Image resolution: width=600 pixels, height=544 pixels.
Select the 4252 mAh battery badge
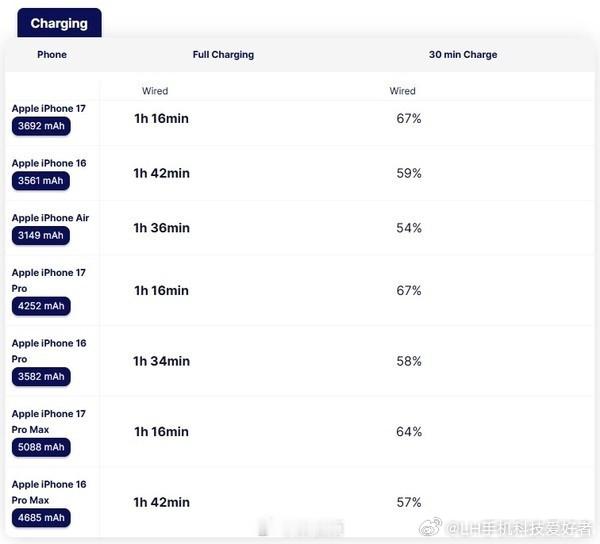click(41, 306)
